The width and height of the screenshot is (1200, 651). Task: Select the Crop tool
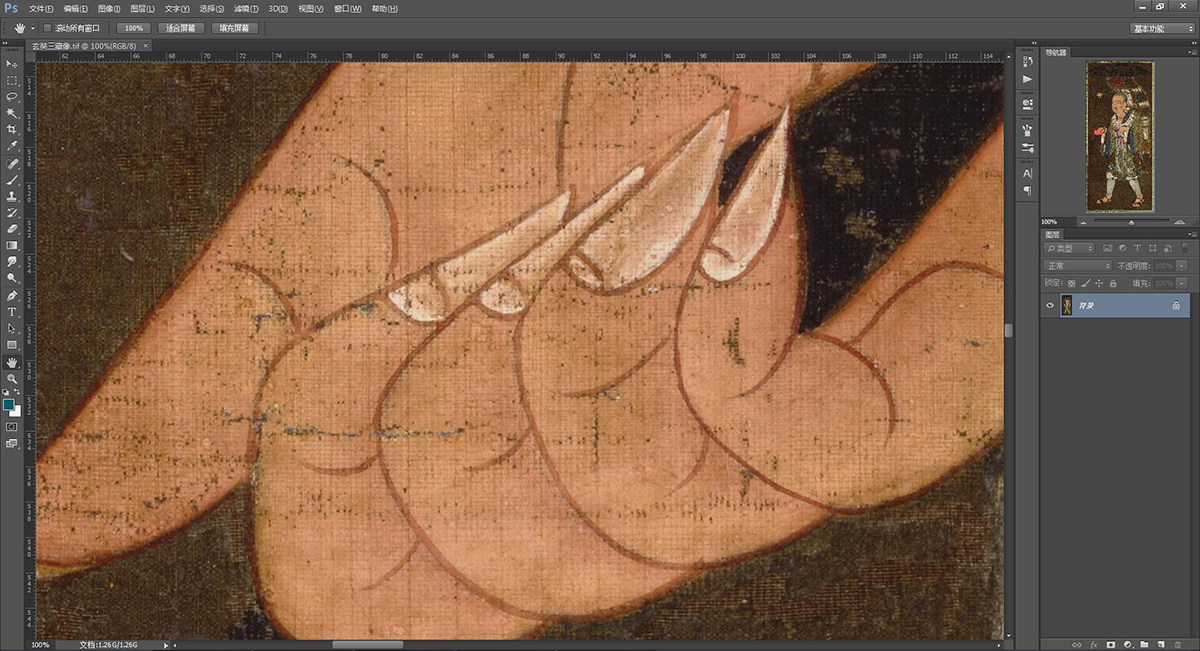point(12,130)
